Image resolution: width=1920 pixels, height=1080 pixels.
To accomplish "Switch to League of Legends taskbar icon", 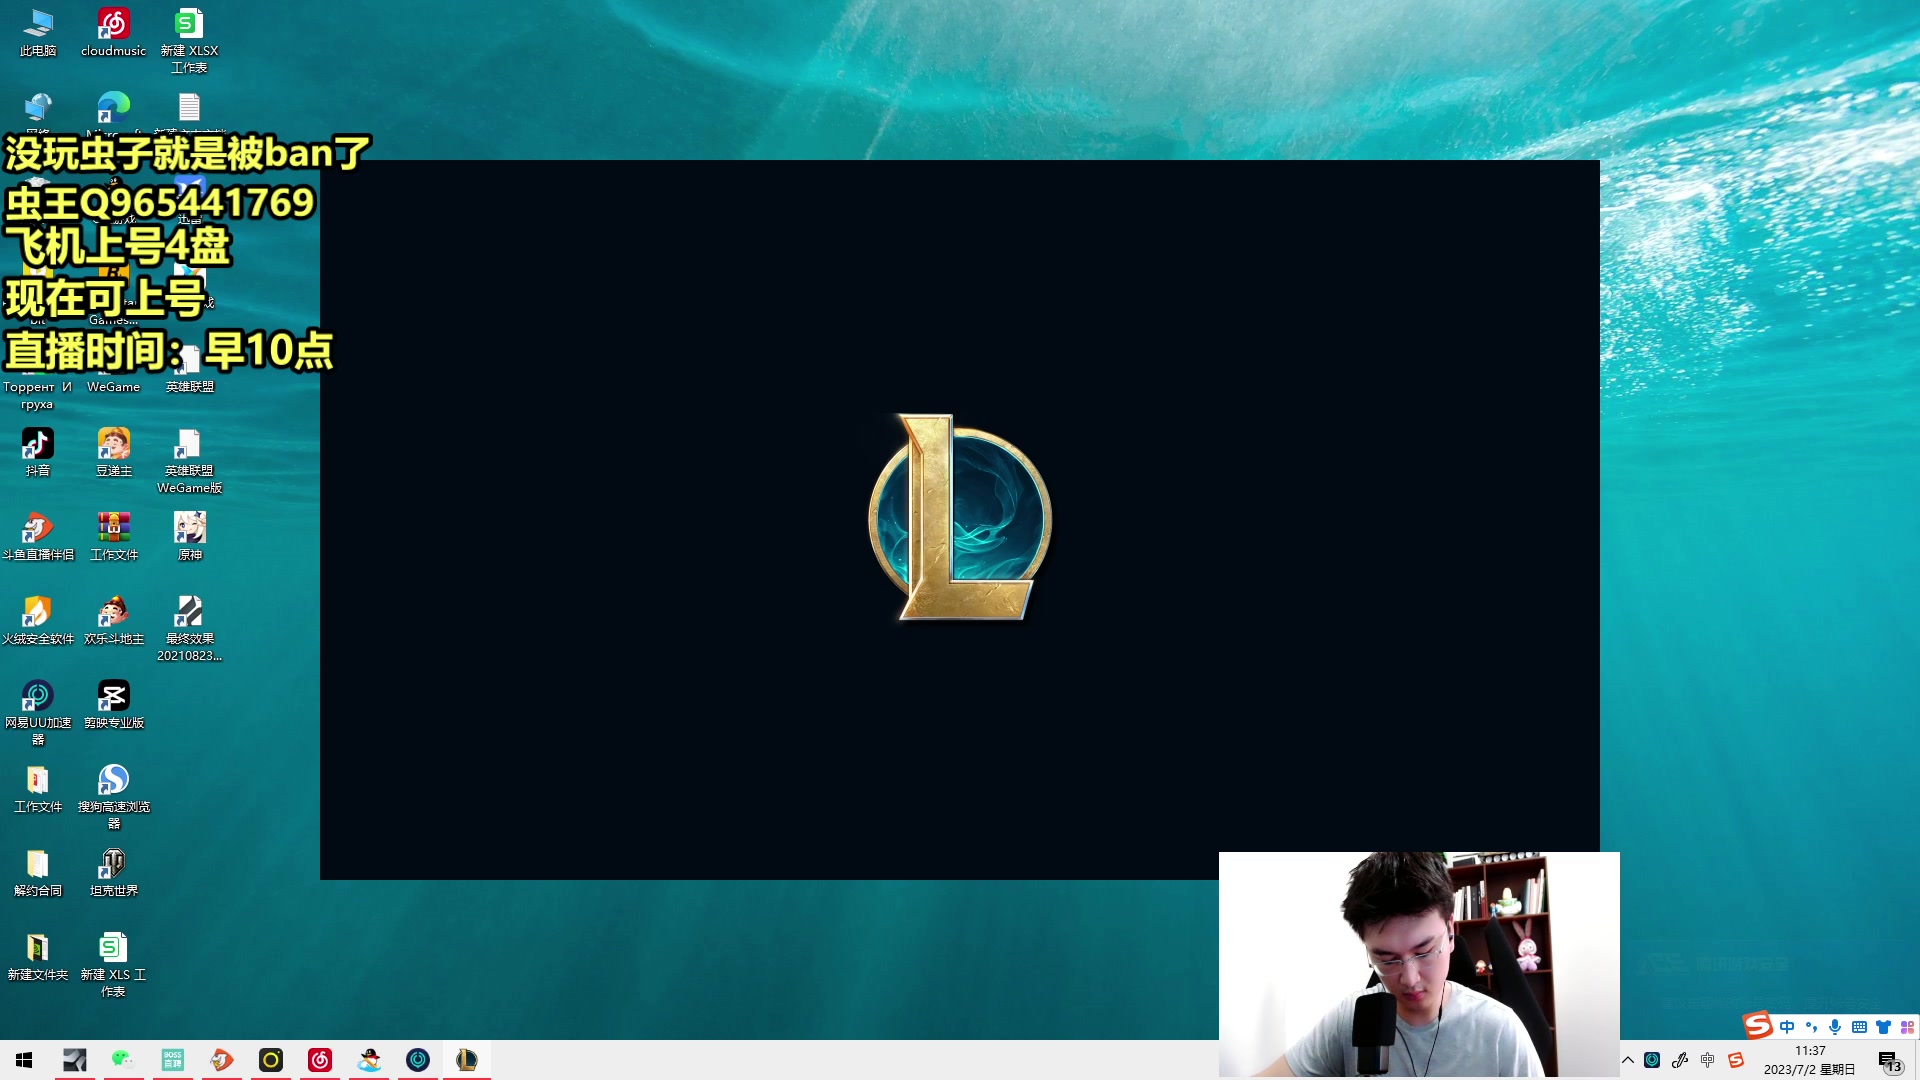I will [467, 1060].
